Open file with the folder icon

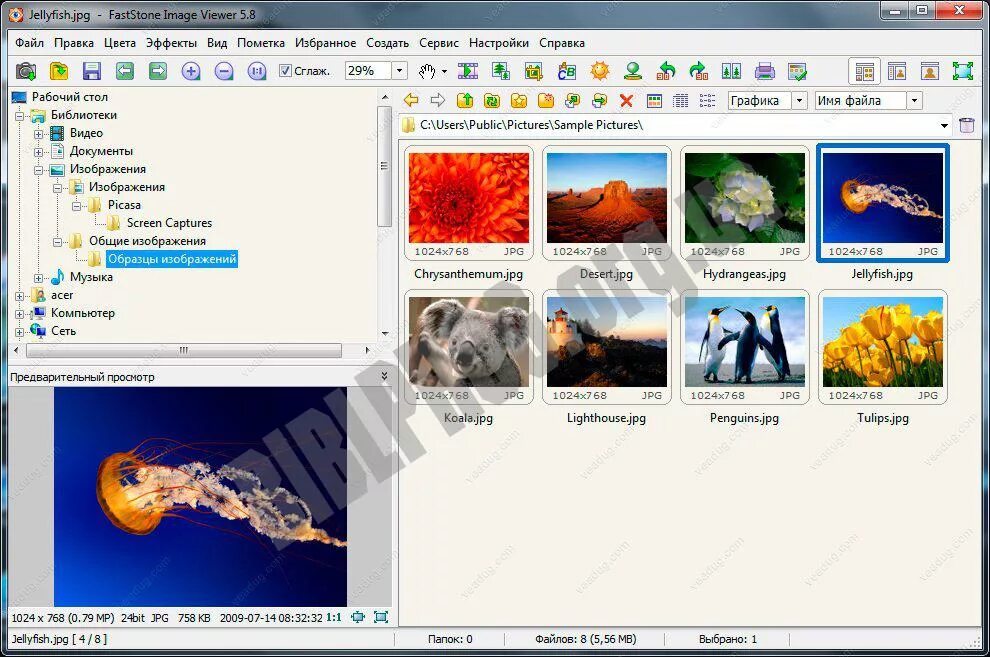(59, 71)
